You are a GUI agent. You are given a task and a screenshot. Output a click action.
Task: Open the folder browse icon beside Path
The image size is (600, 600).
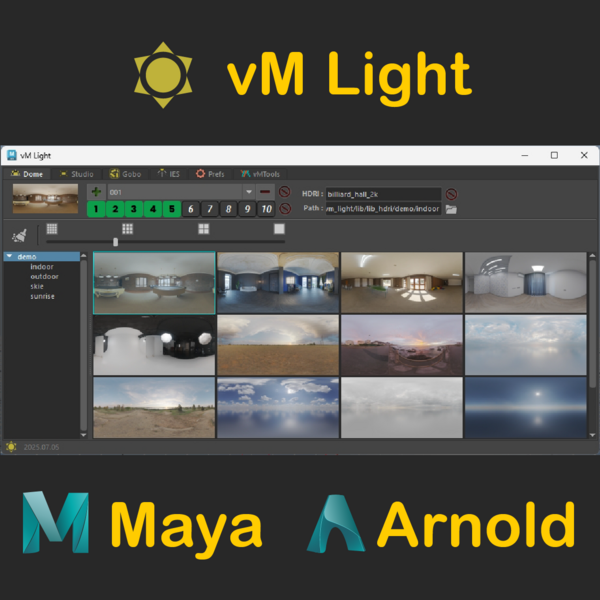pos(452,209)
